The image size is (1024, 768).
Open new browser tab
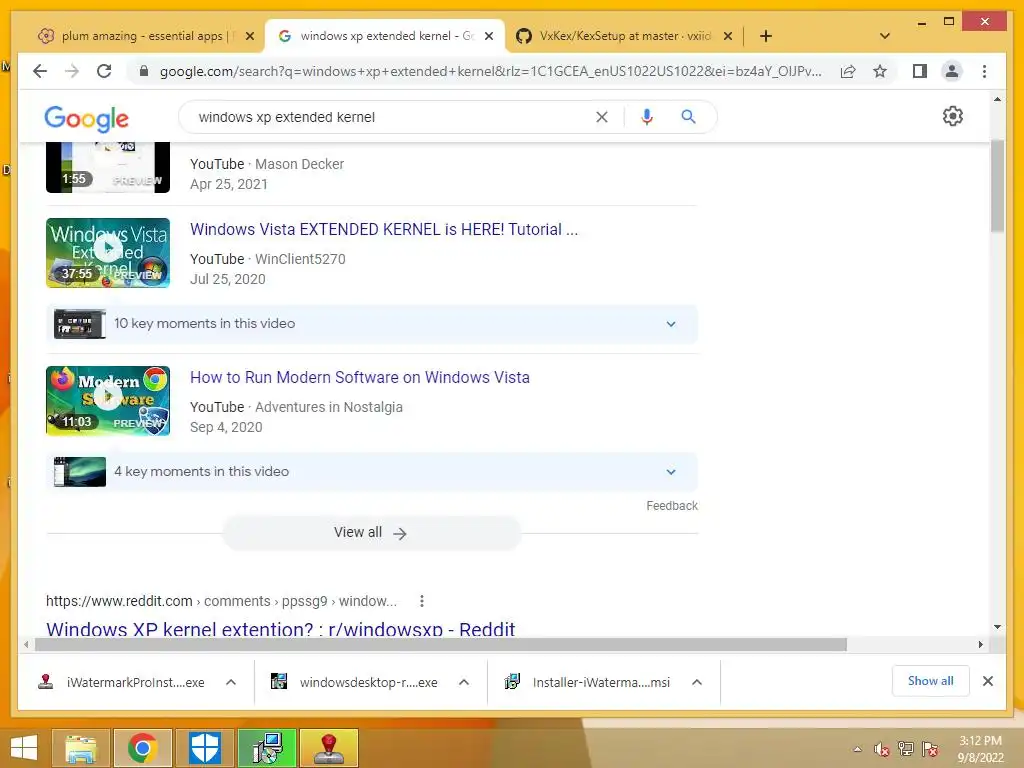click(x=765, y=36)
